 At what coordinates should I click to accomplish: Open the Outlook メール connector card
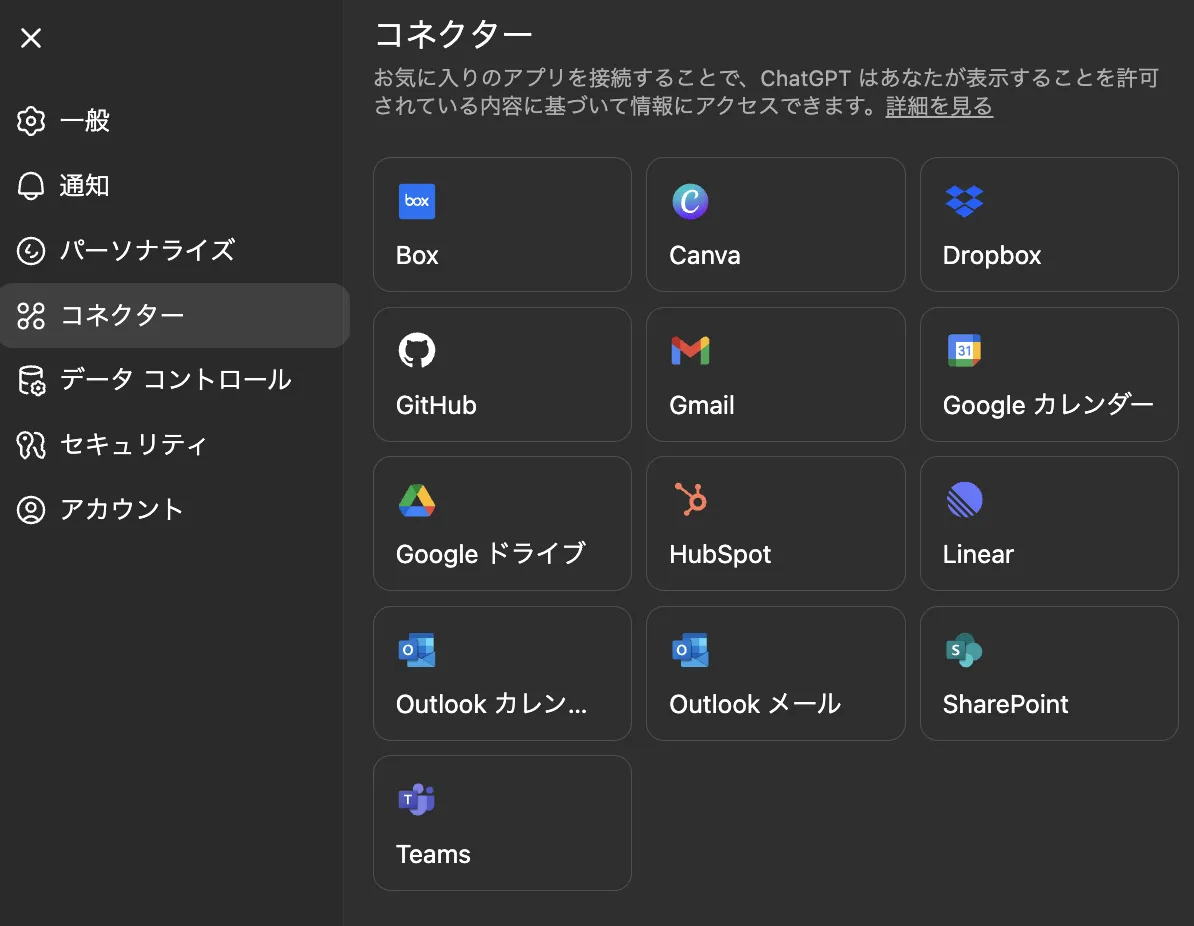pyautogui.click(x=775, y=673)
